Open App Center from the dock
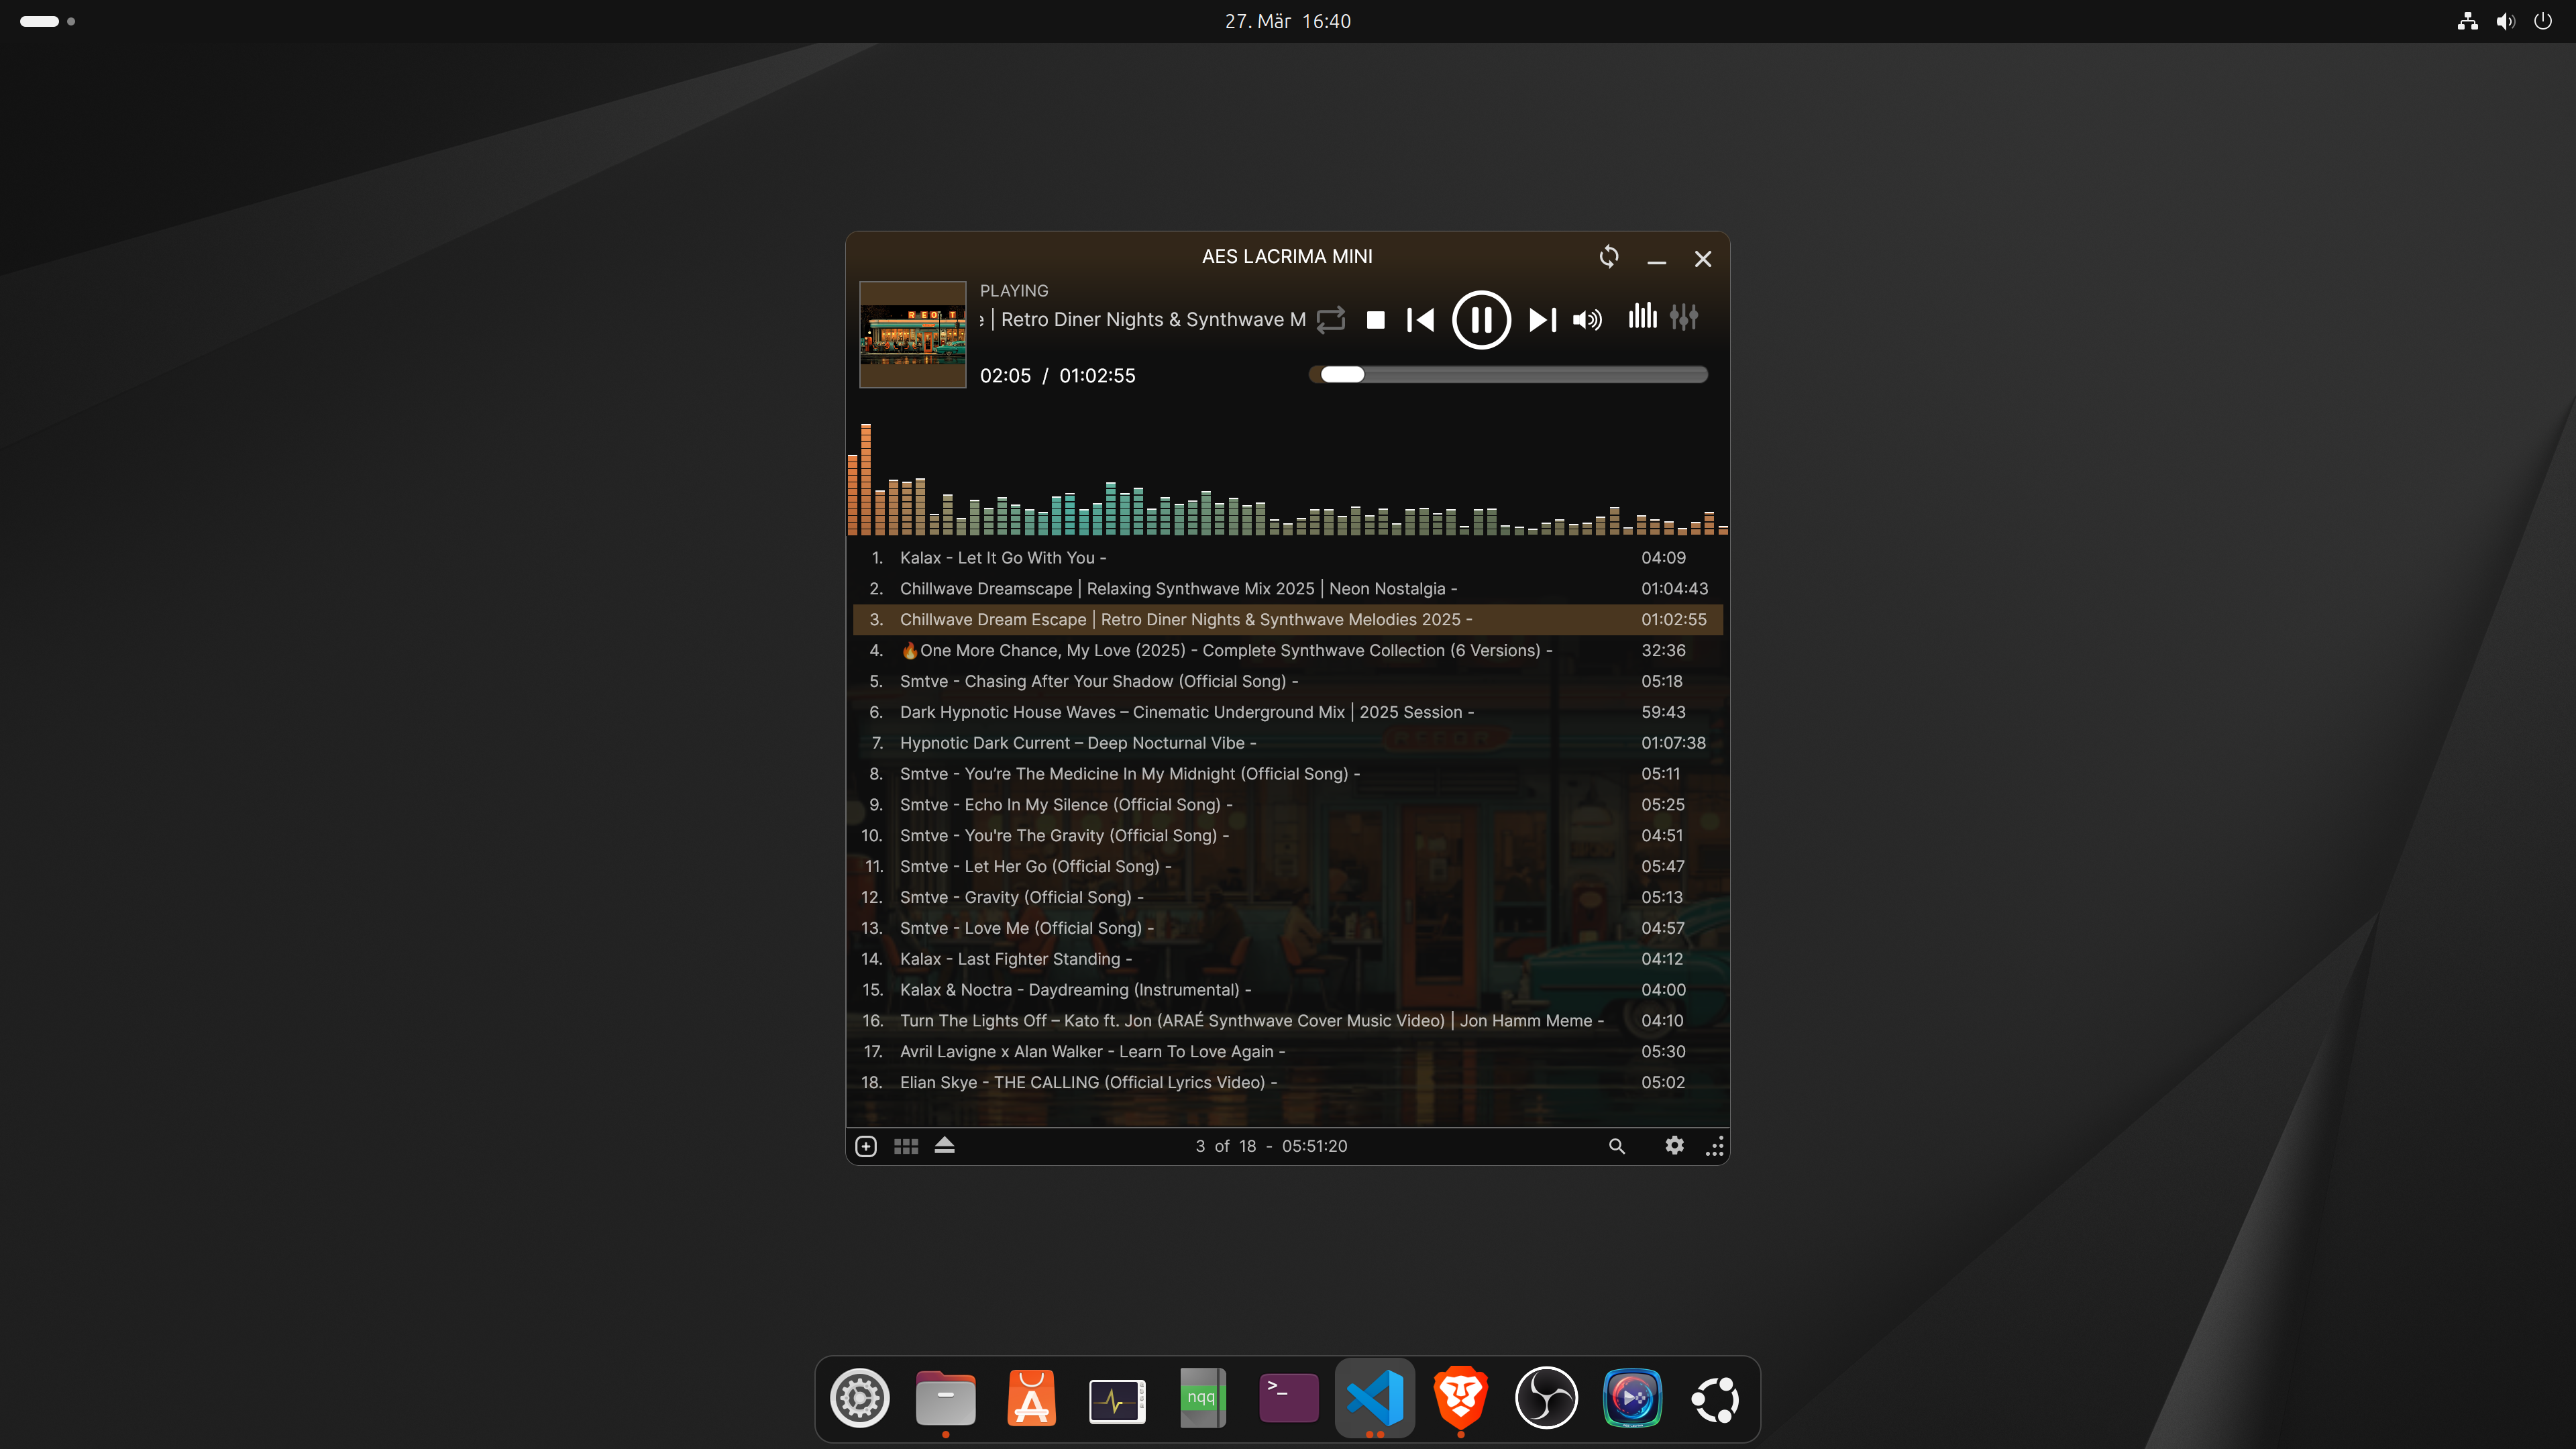The width and height of the screenshot is (2576, 1449). 1031,1398
